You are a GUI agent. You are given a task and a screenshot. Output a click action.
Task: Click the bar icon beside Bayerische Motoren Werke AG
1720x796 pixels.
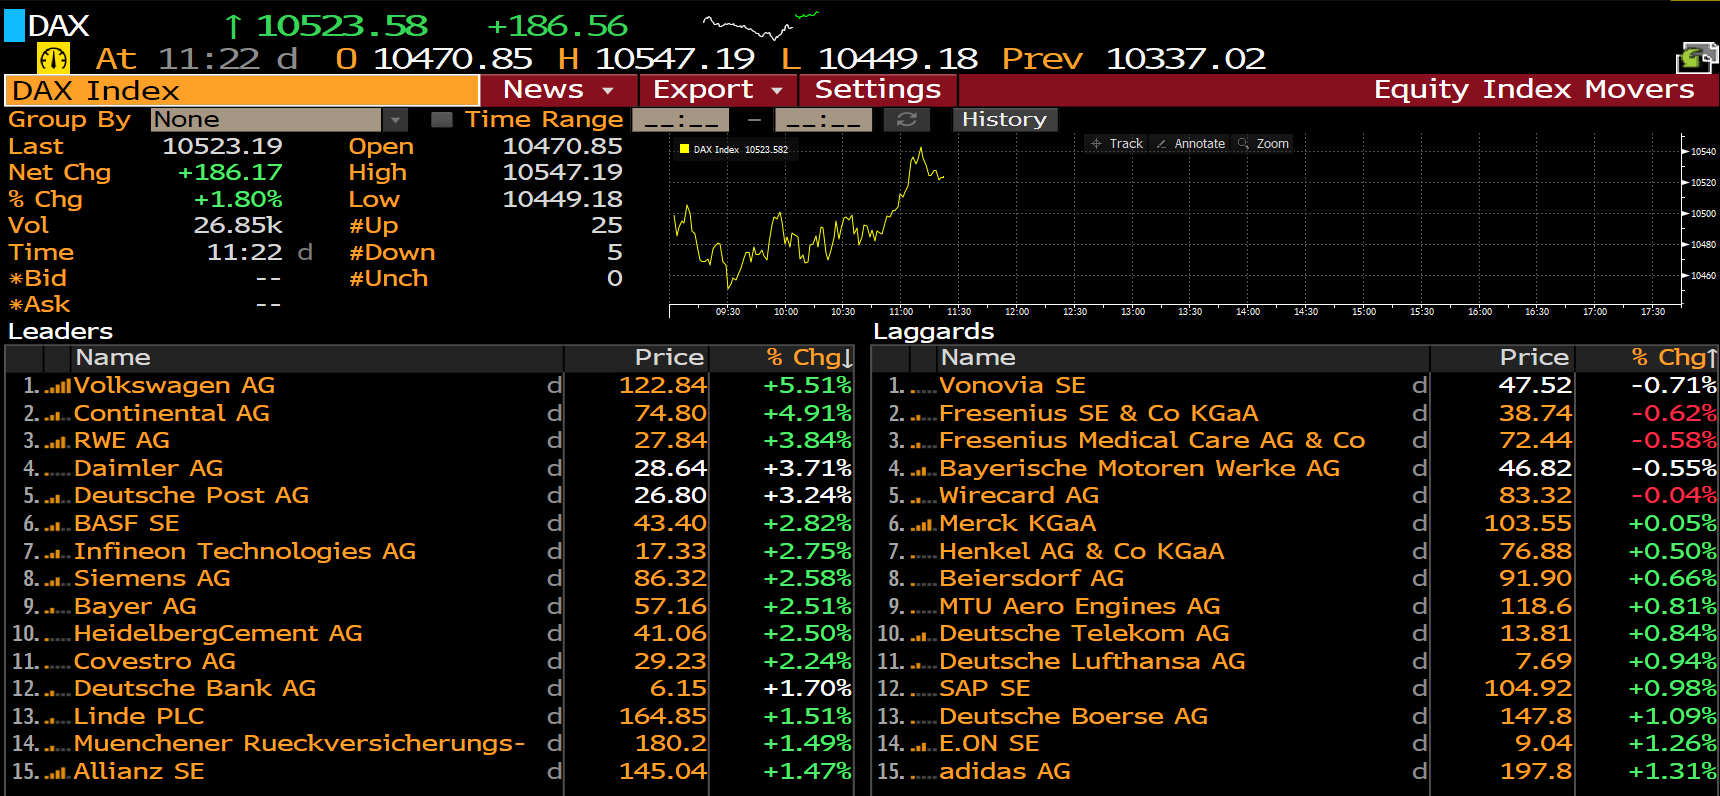point(923,470)
